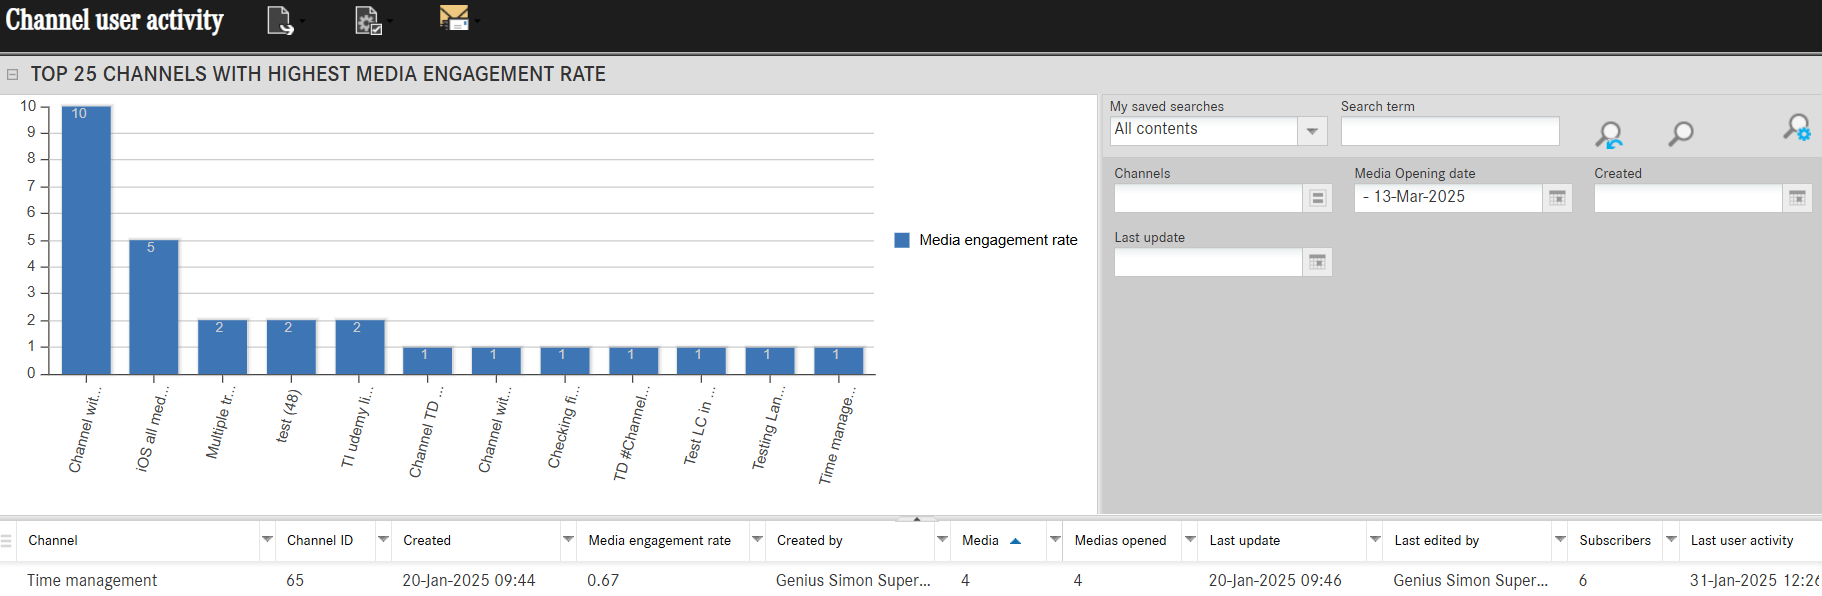The image size is (1822, 596).
Task: Open the Channels list selector icon
Action: coord(1317,198)
